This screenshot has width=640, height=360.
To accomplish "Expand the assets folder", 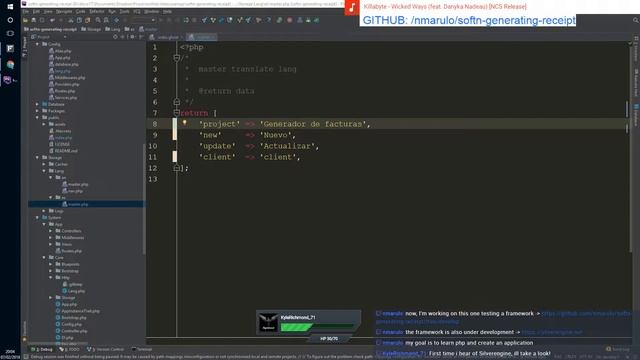I will pyautogui.click(x=44, y=124).
